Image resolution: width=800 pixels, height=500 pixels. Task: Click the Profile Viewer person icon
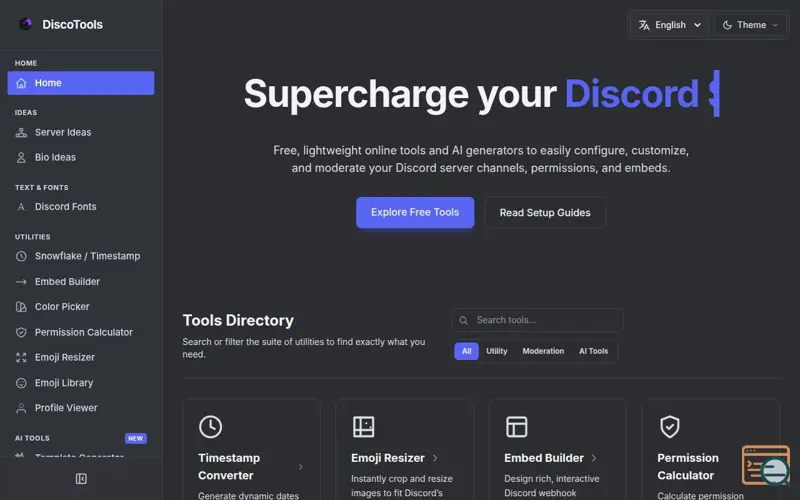pyautogui.click(x=21, y=408)
